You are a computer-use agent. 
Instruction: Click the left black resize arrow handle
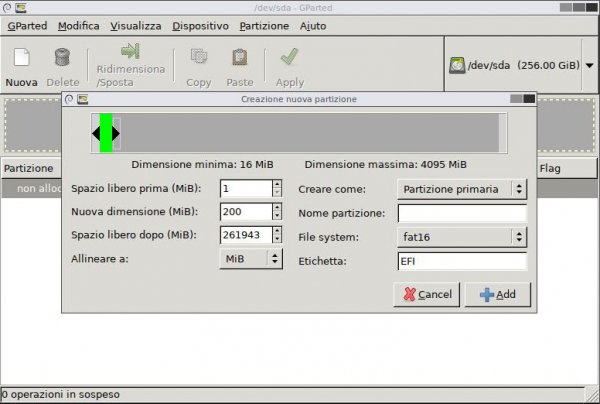pos(96,133)
